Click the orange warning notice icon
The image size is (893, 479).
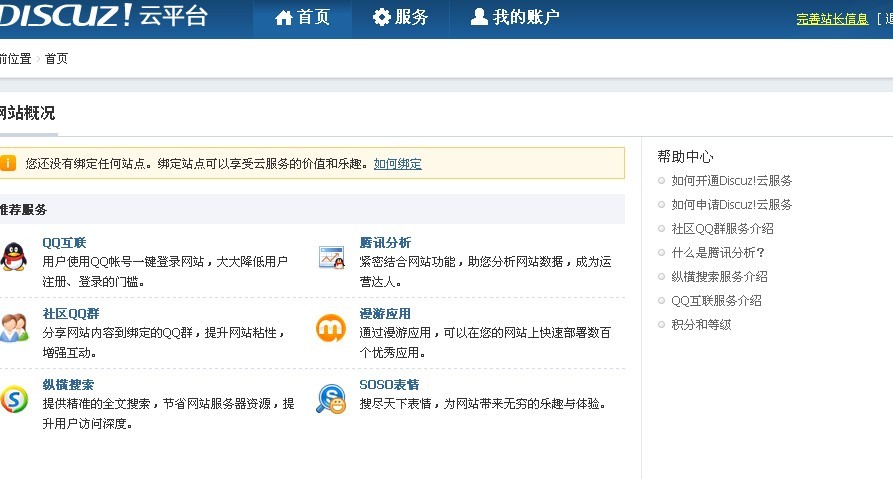[x=8, y=163]
